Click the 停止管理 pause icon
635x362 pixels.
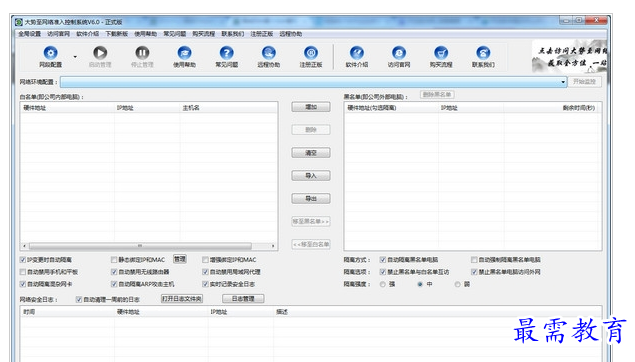pos(142,53)
